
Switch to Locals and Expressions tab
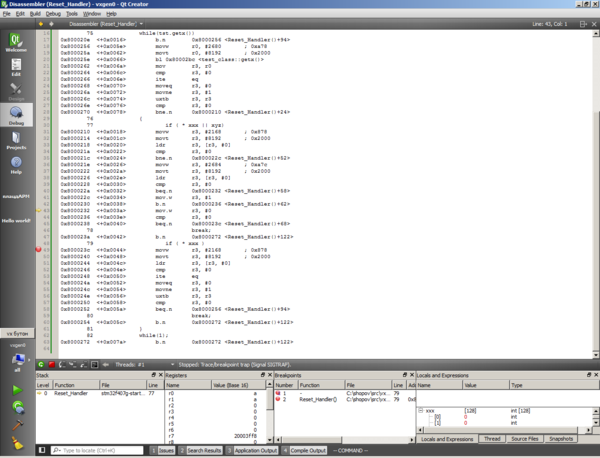pos(447,439)
